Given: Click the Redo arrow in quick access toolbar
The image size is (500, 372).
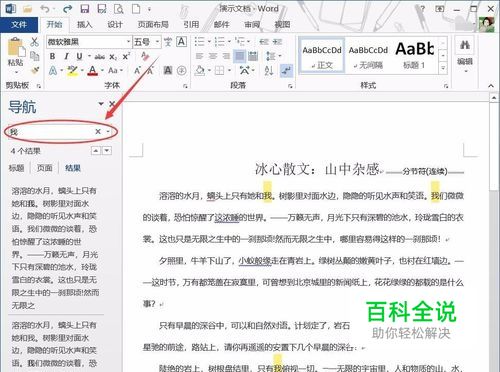Looking at the screenshot, I should click(x=67, y=9).
